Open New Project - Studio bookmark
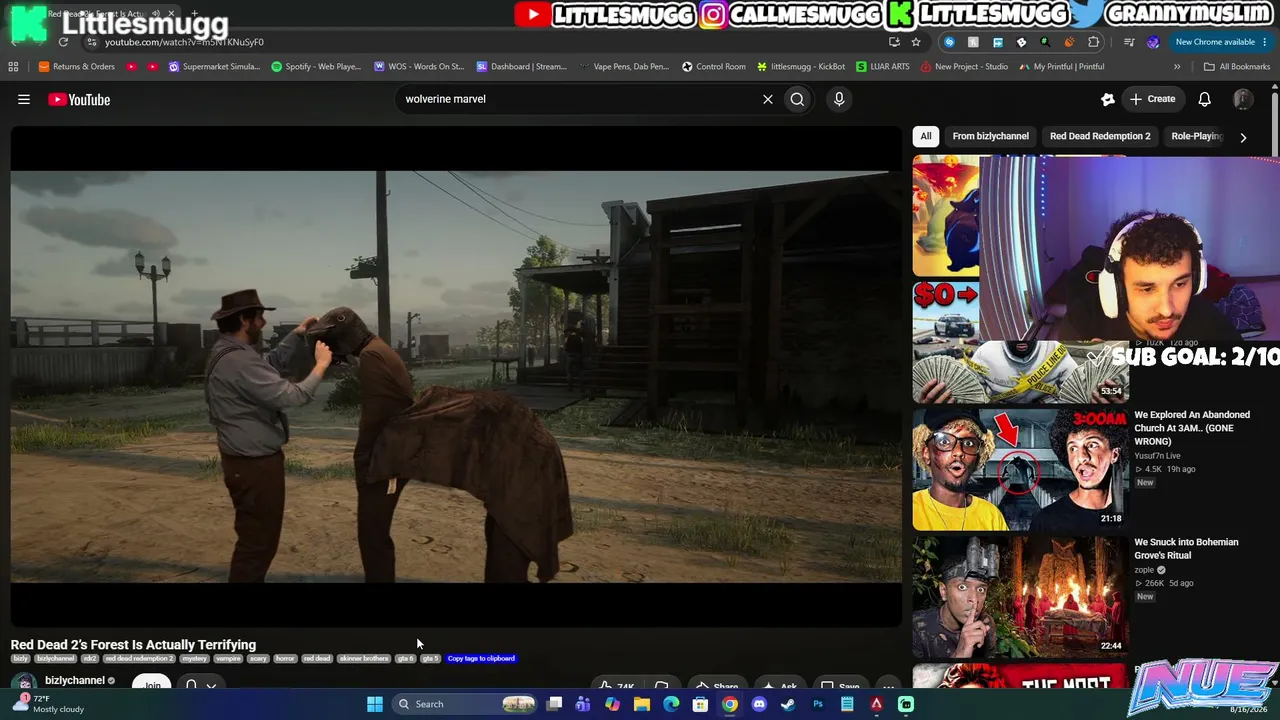This screenshot has width=1280, height=720. coord(965,66)
